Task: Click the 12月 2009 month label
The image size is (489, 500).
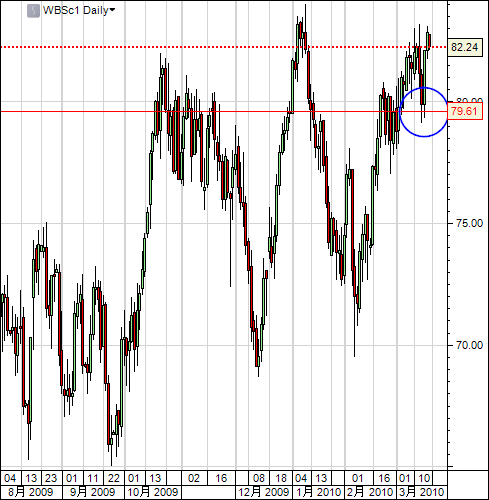Action: pyautogui.click(x=263, y=492)
